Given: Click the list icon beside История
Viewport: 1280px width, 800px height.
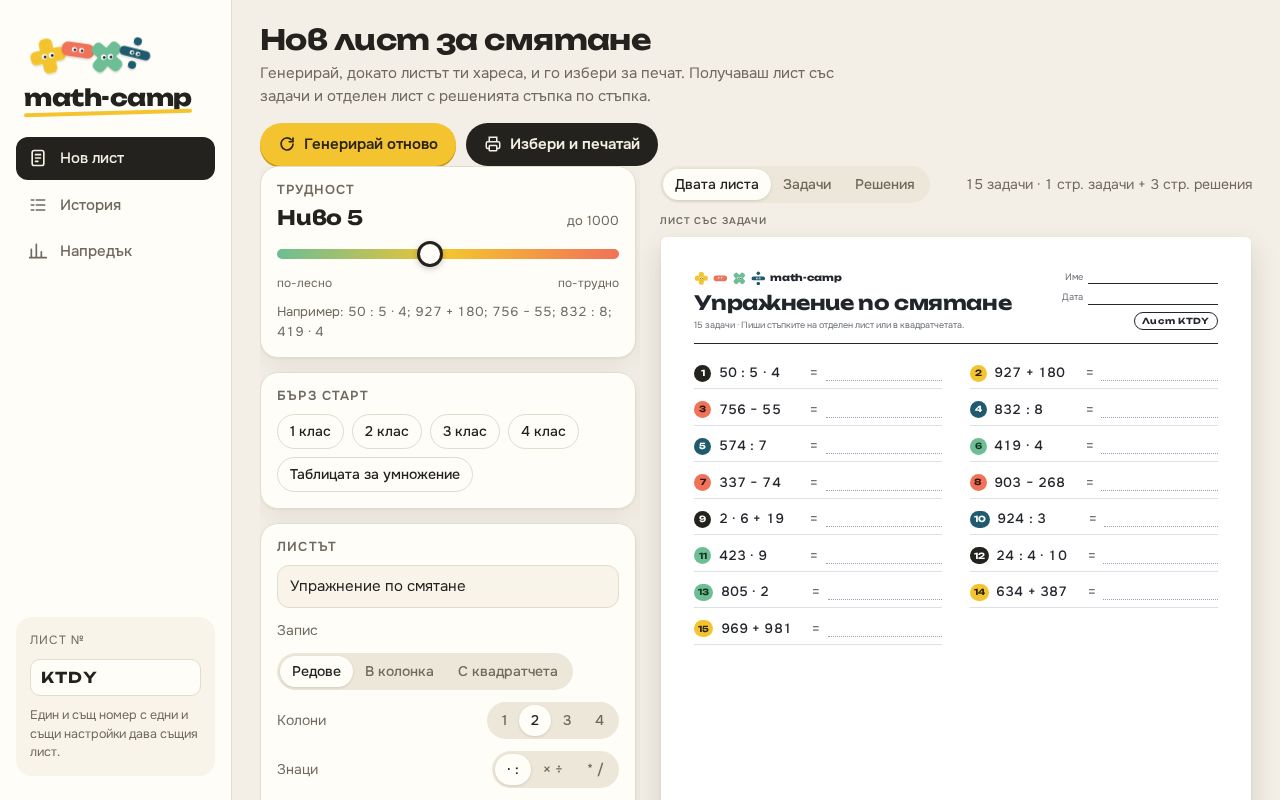Looking at the screenshot, I should (x=38, y=205).
